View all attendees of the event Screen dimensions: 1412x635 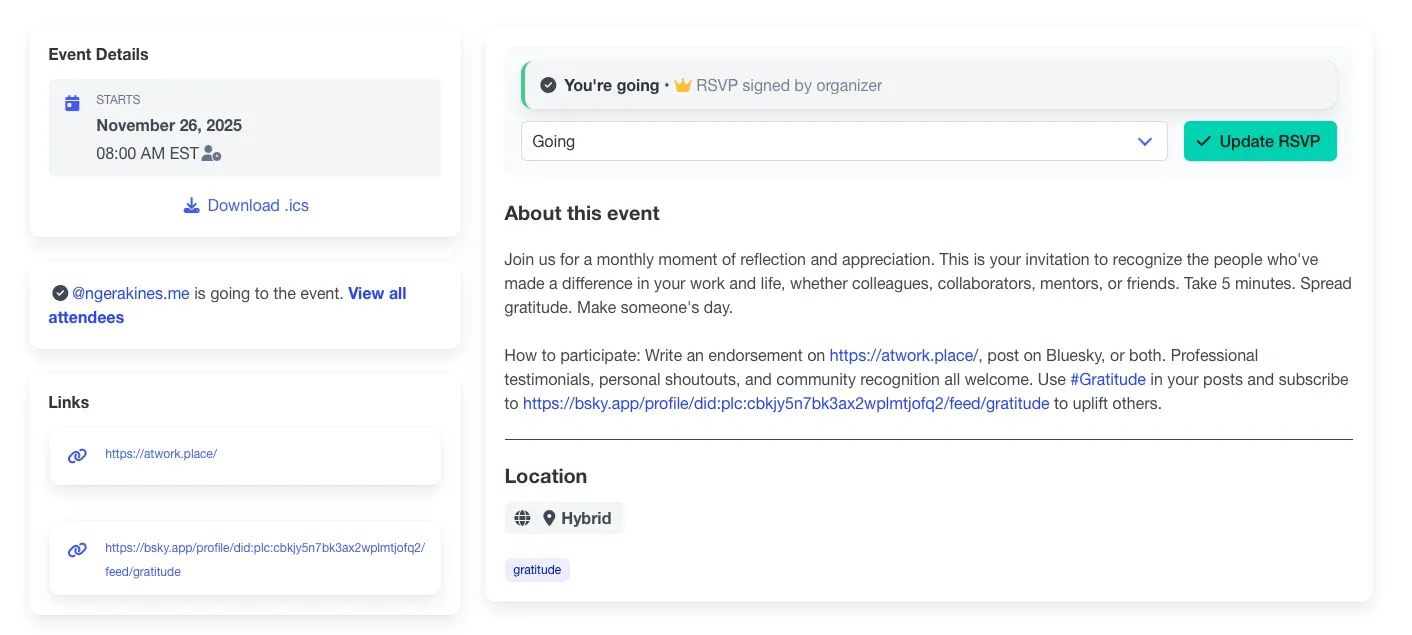[377, 294]
